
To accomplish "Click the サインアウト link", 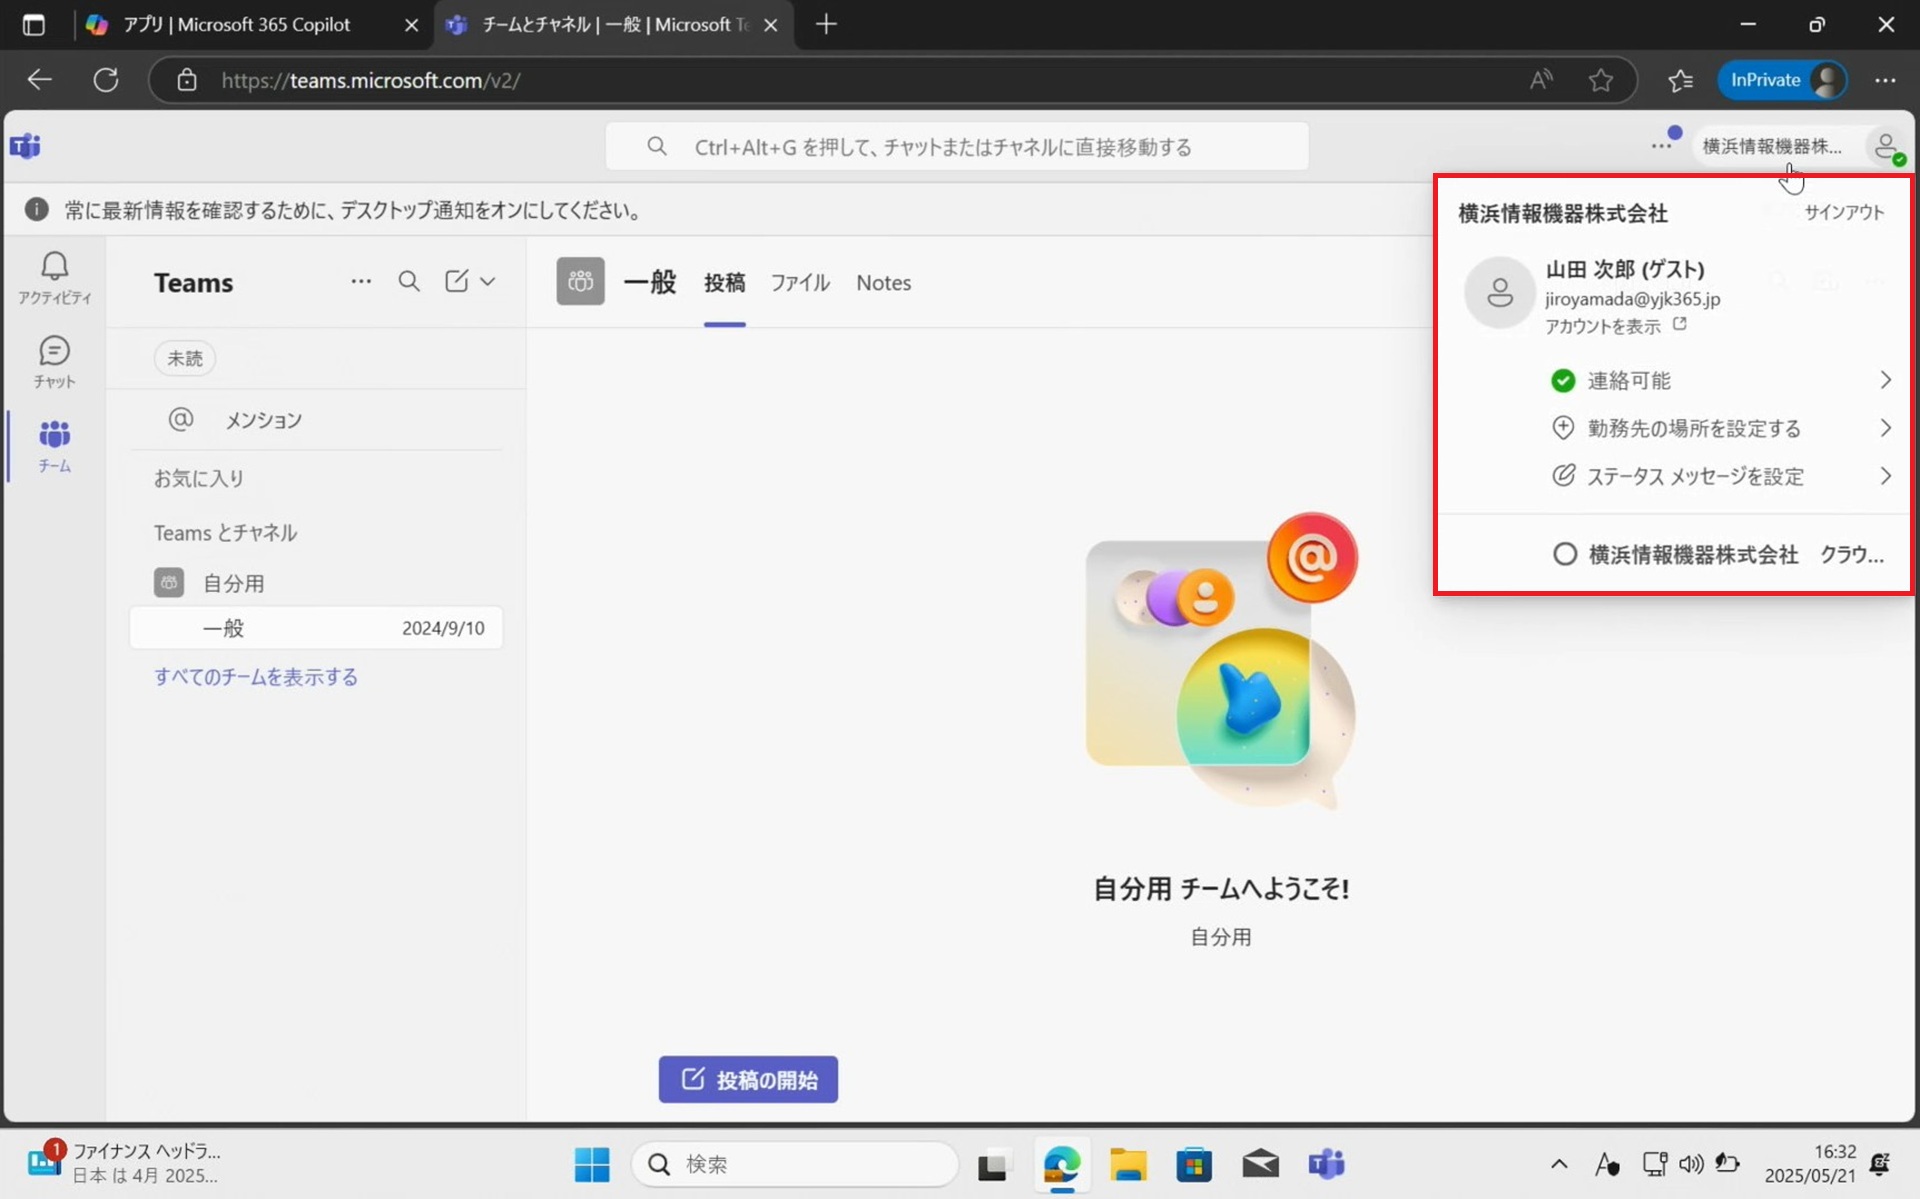I will [x=1844, y=212].
